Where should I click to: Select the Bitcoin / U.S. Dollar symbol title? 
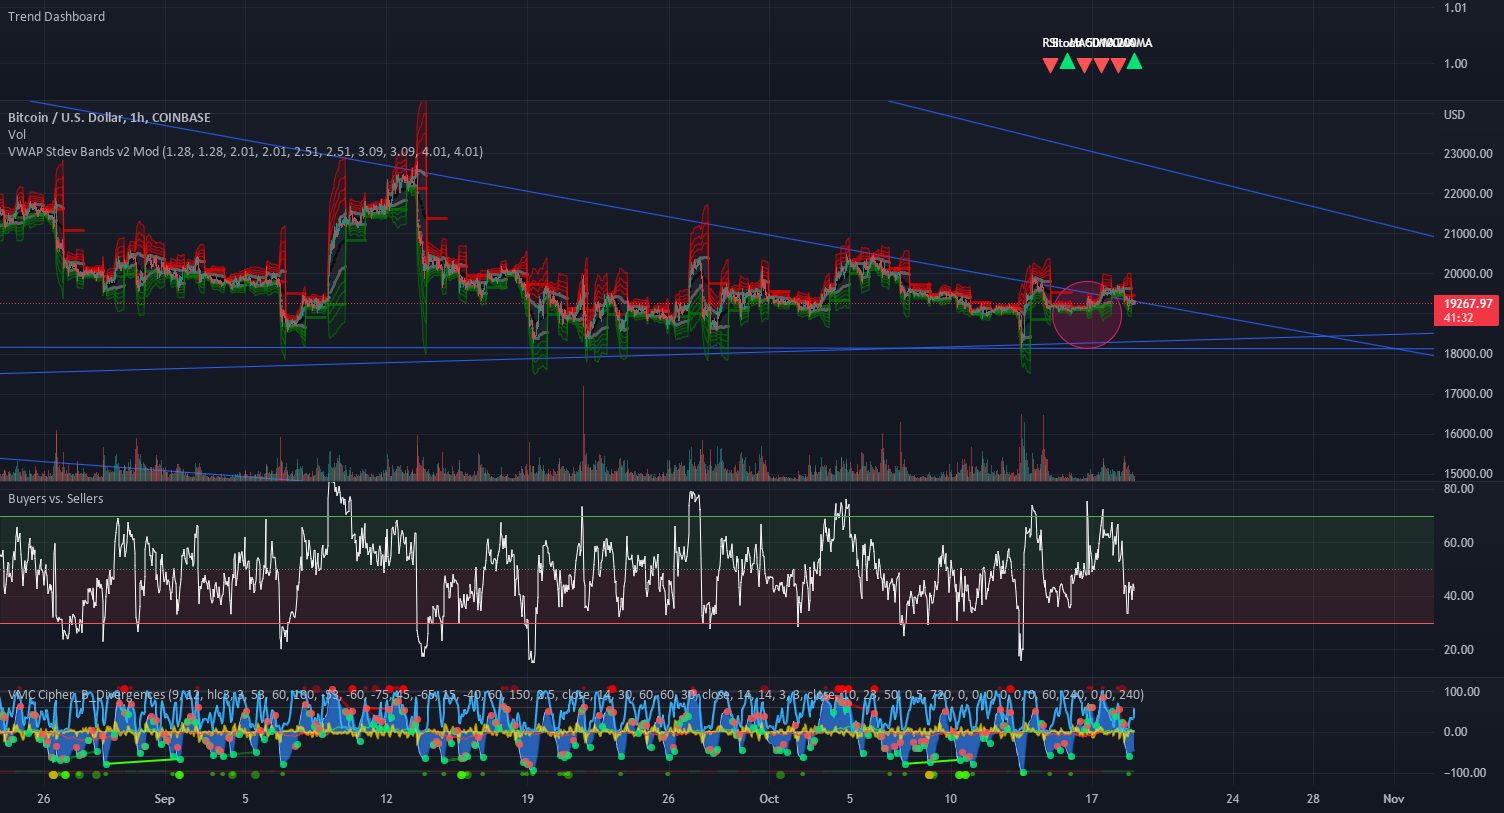[x=109, y=117]
